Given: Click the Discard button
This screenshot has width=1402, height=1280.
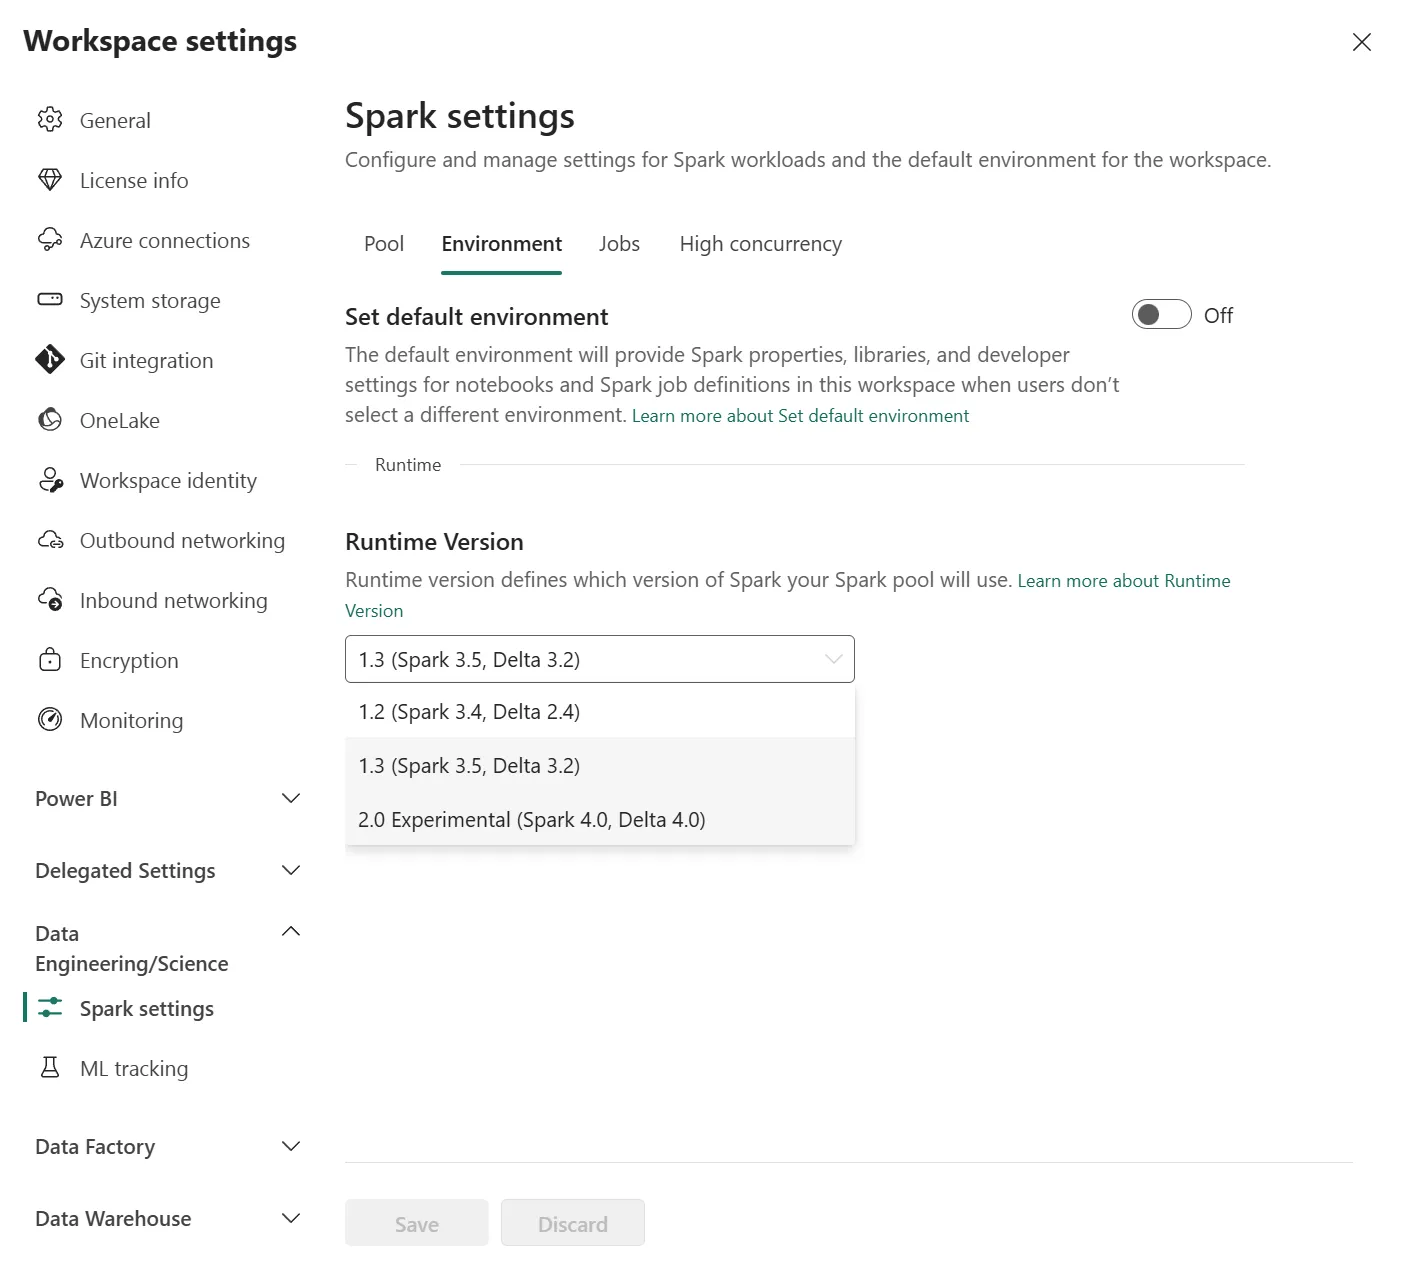Looking at the screenshot, I should coord(572,1223).
